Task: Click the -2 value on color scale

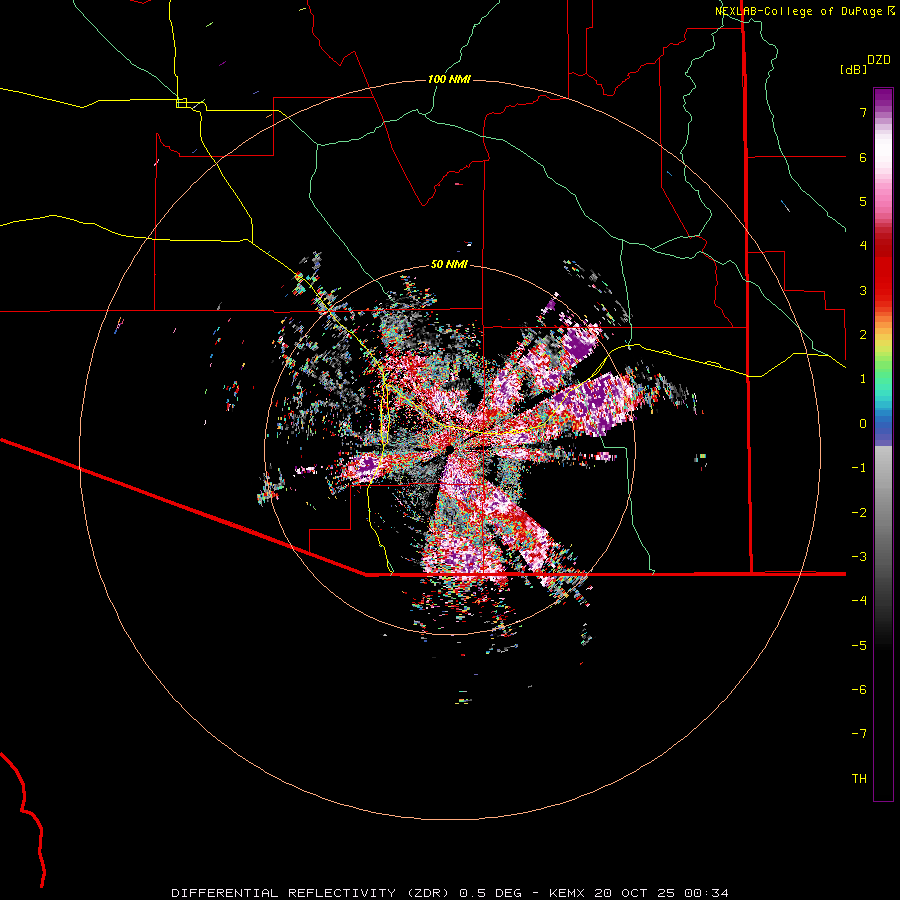Action: point(859,513)
